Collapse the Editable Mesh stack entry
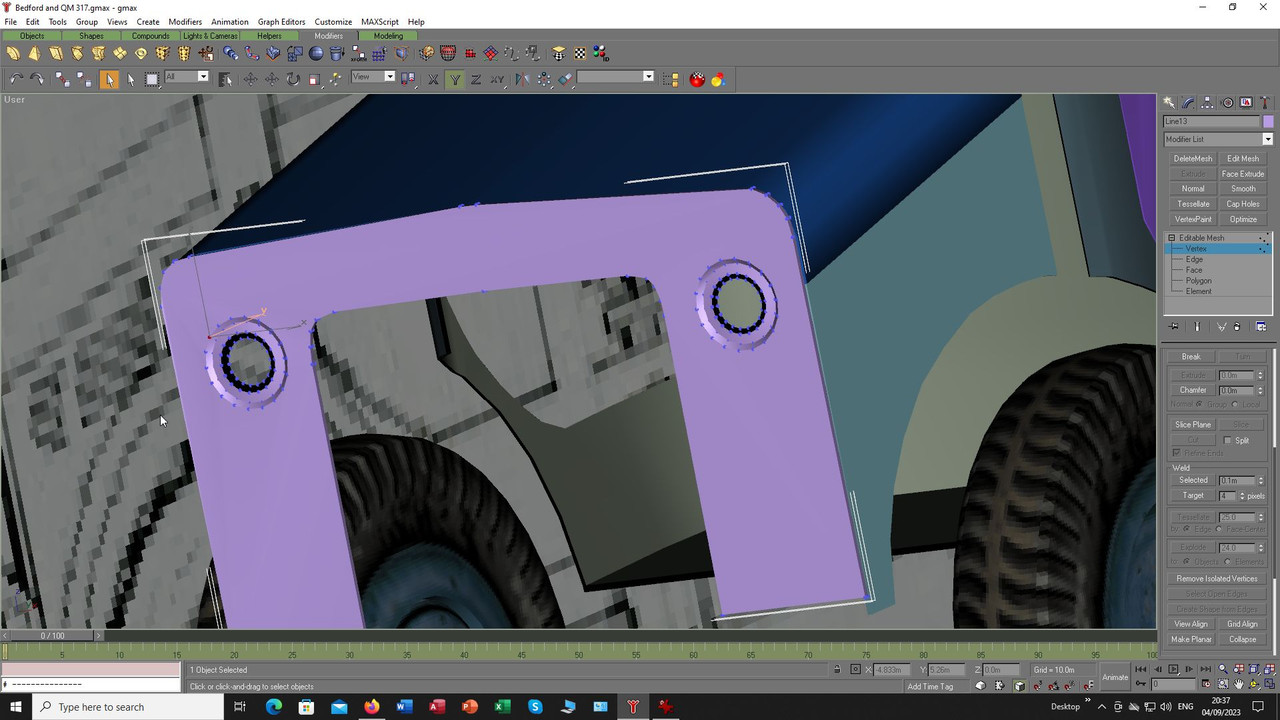 tap(1172, 238)
